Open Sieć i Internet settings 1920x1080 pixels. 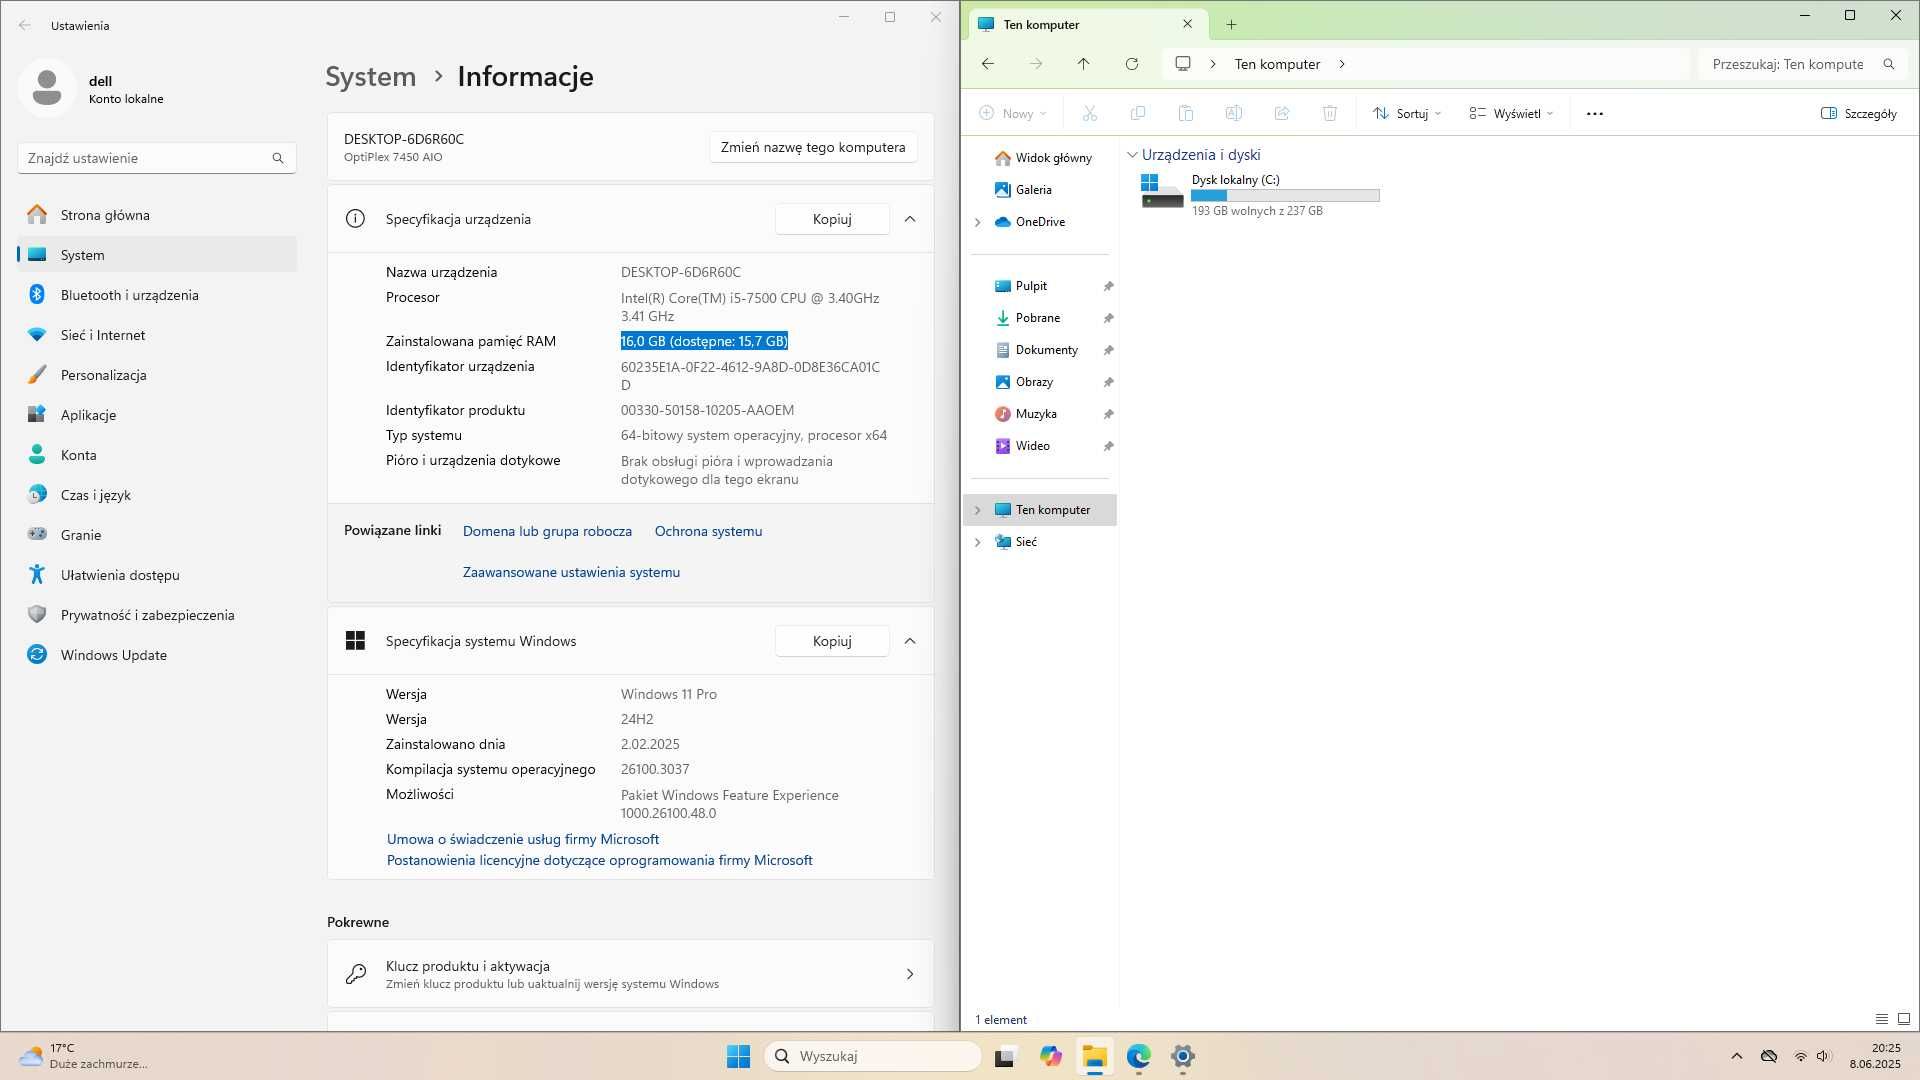(x=157, y=335)
